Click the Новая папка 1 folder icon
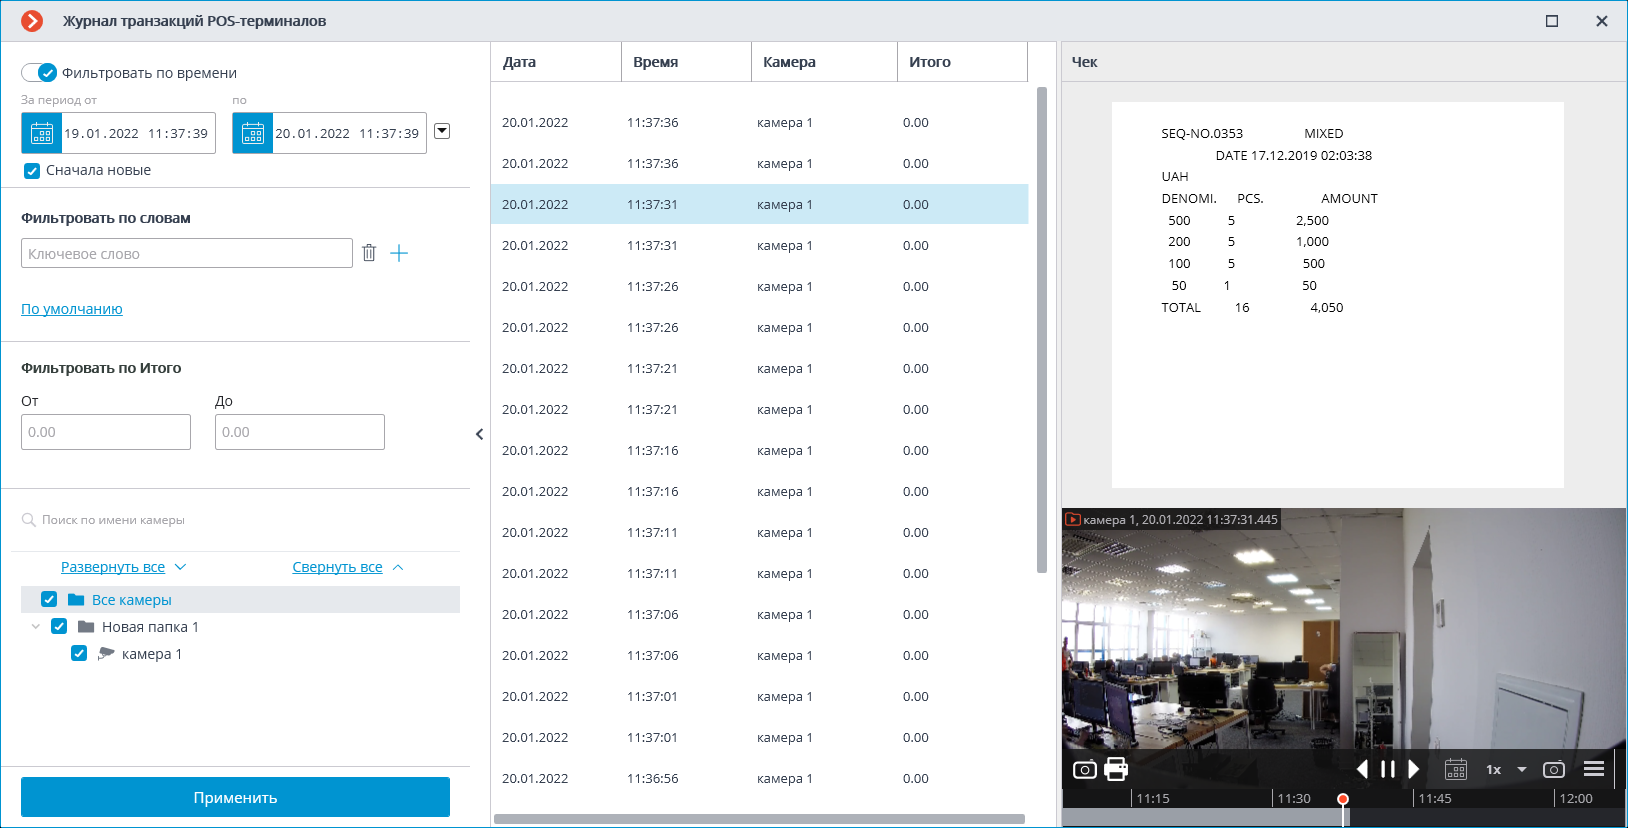This screenshot has width=1628, height=828. [86, 626]
